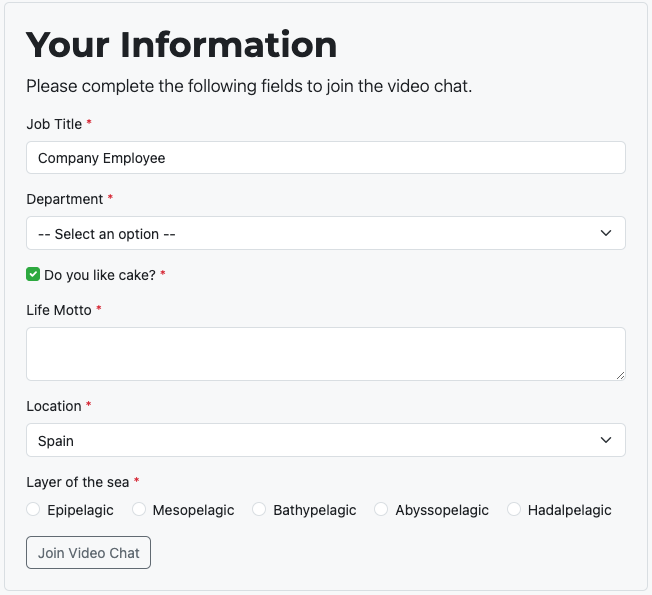Choose the Hadalpelagic radio button
This screenshot has height=595, width=652.
tap(514, 510)
